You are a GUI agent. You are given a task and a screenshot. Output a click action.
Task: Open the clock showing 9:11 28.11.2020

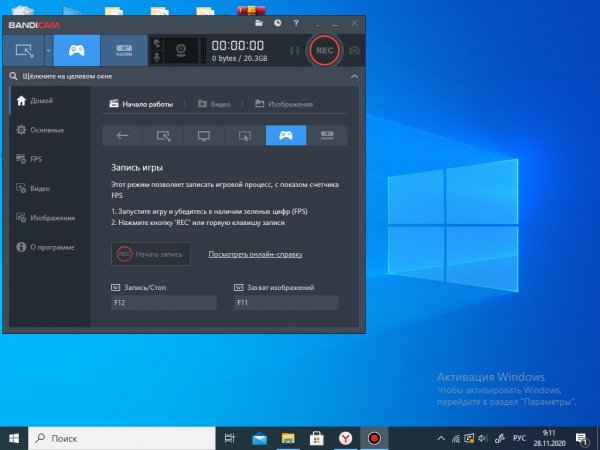point(549,438)
